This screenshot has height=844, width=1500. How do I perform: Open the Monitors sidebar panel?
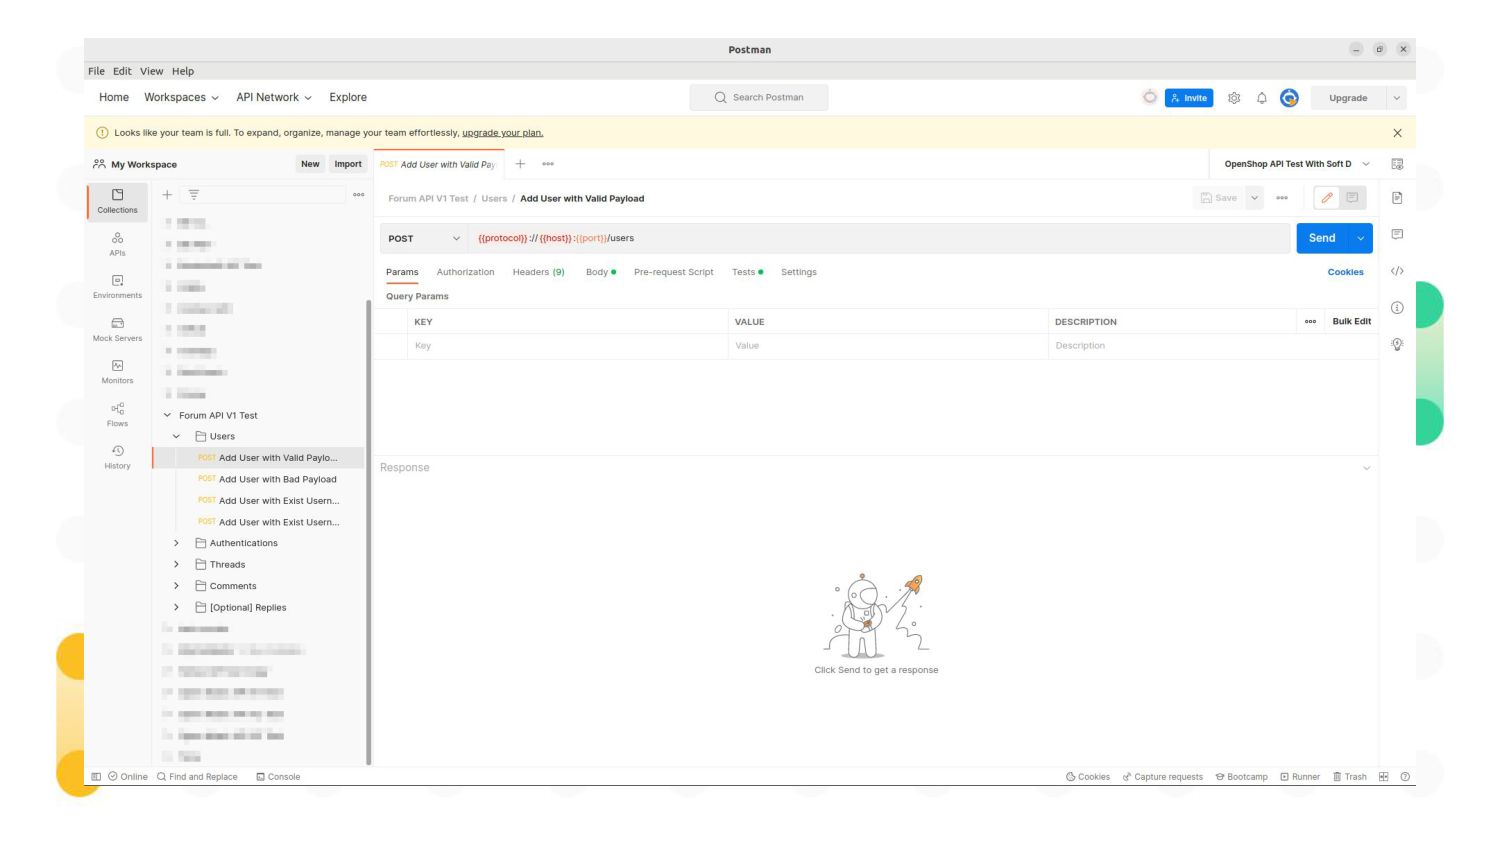click(x=117, y=372)
